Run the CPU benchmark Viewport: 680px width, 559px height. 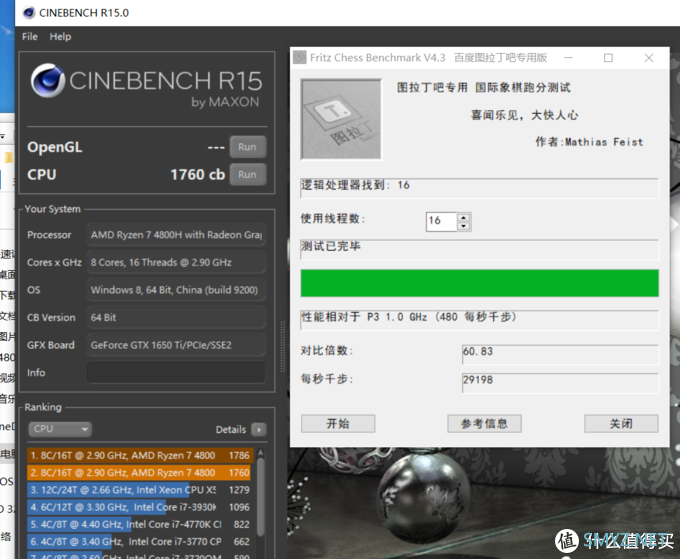(248, 174)
